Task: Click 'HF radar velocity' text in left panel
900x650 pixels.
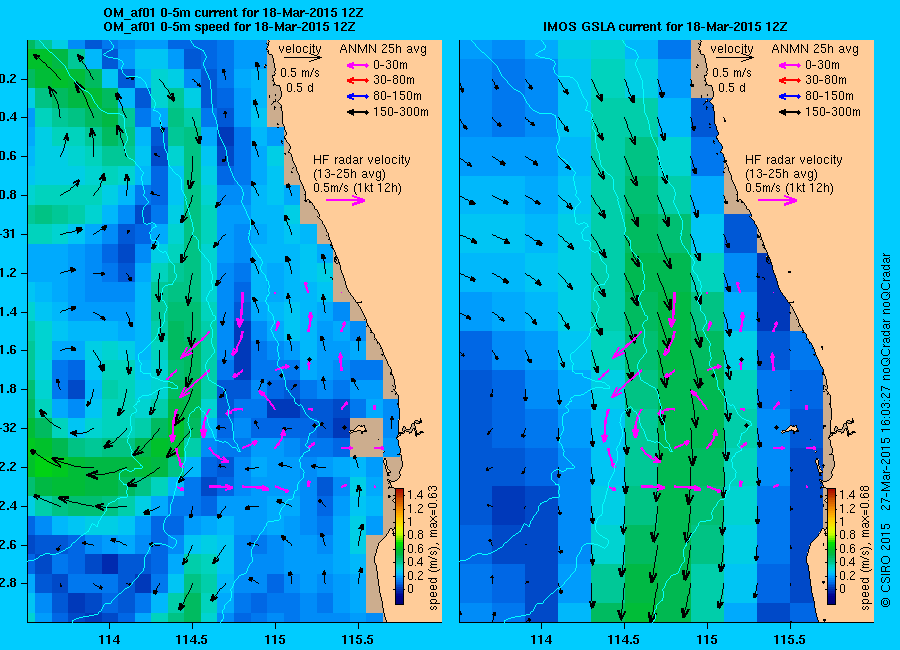Action: 362,160
